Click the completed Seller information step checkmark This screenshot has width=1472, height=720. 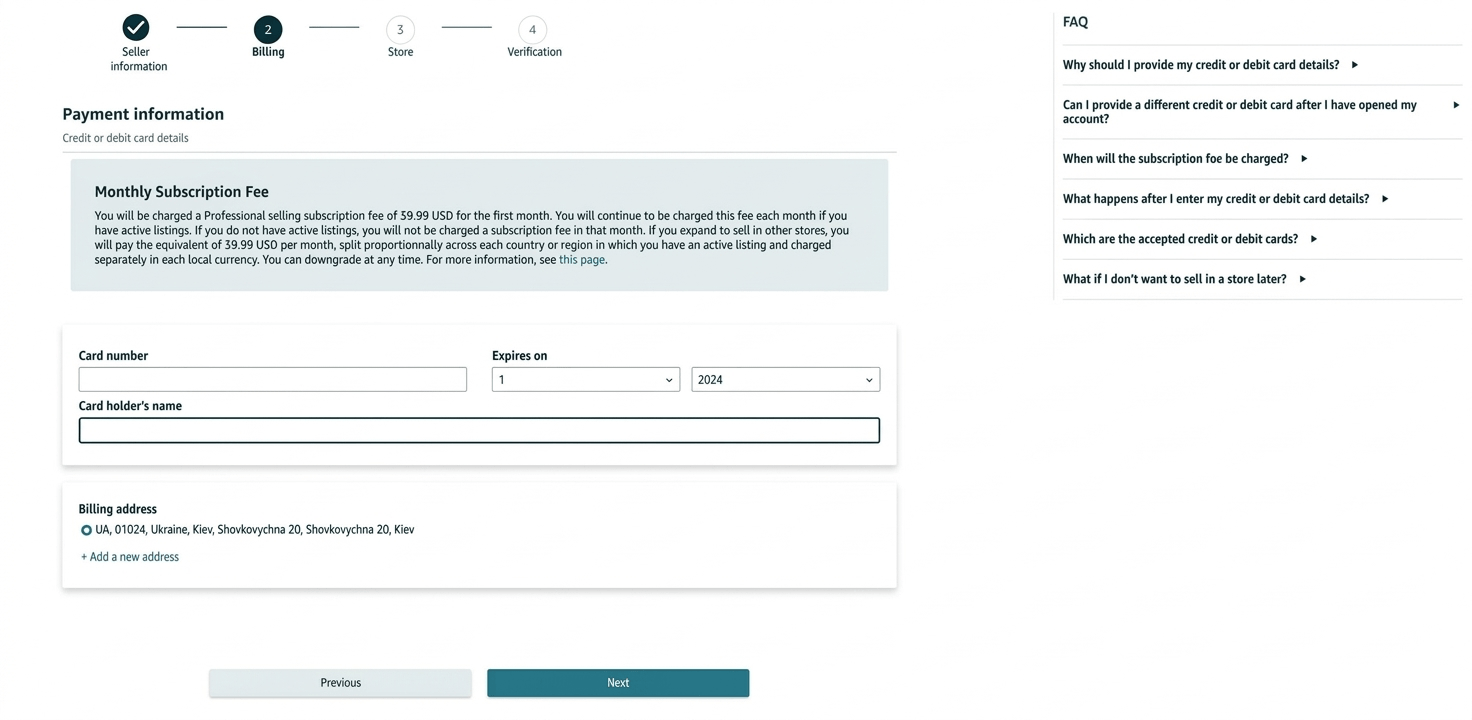point(135,28)
